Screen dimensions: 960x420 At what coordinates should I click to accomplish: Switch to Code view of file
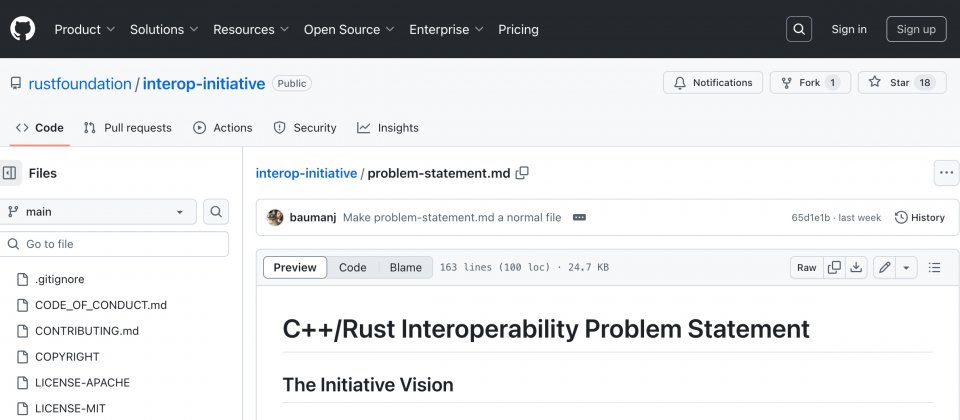[353, 268]
